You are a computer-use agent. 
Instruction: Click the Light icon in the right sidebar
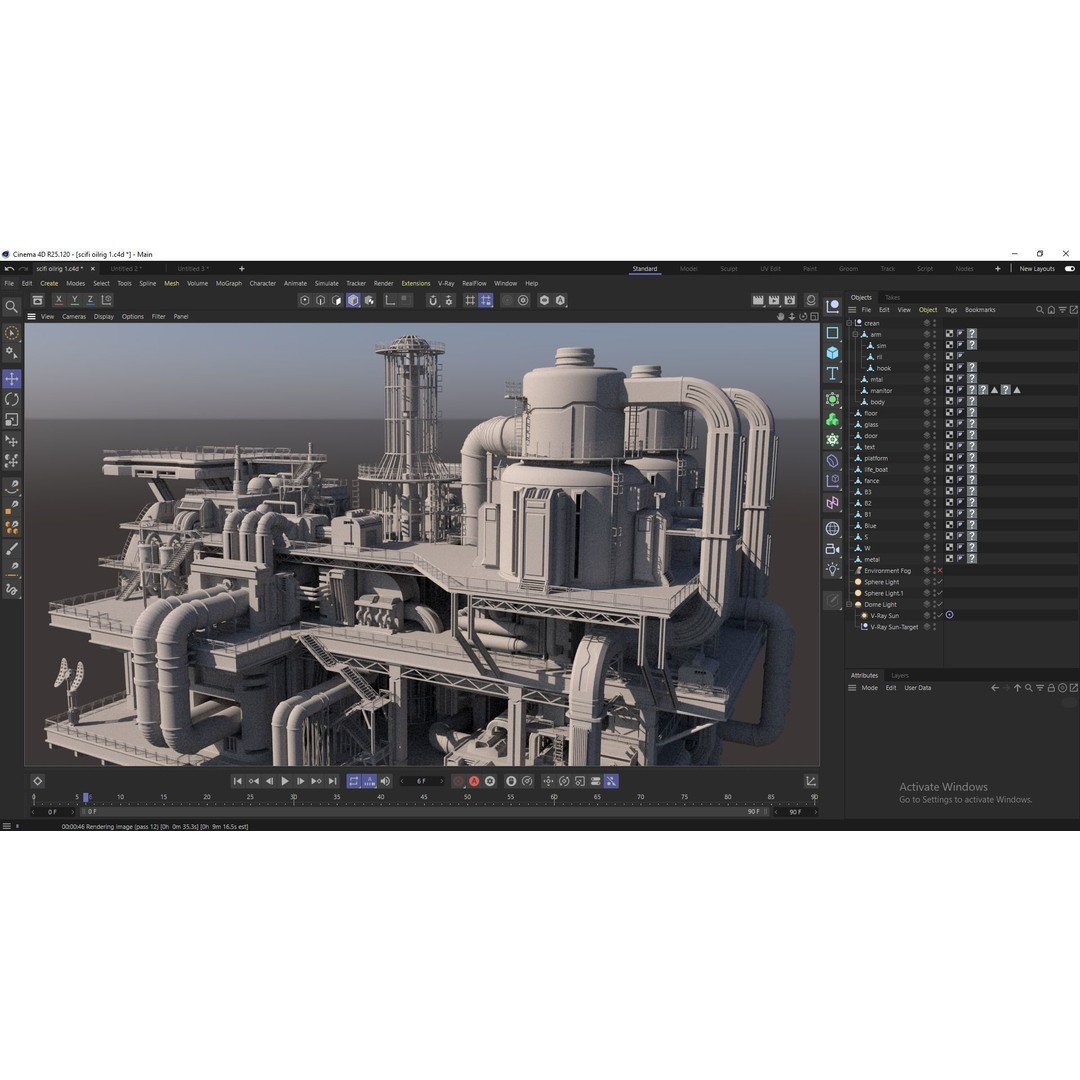coord(832,568)
